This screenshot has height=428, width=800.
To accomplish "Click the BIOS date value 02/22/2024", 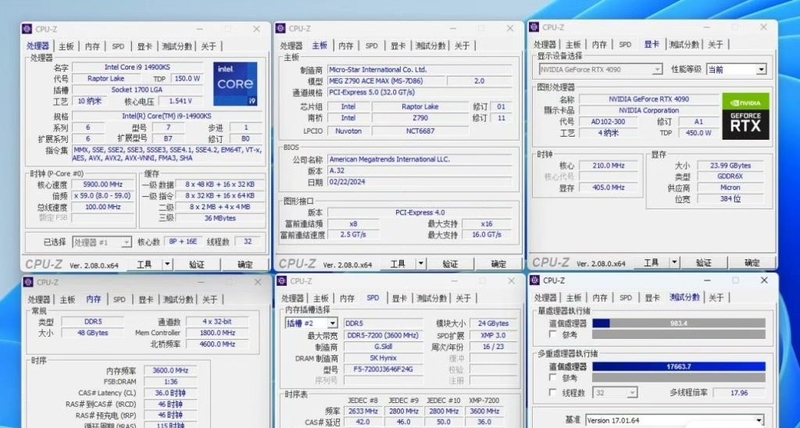I will (419, 182).
